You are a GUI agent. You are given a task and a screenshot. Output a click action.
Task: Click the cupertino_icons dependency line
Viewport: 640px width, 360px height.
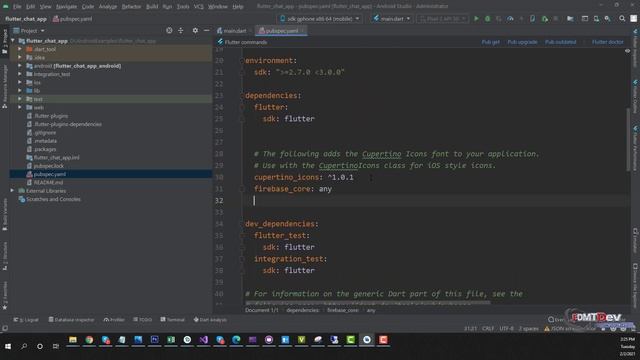click(x=304, y=177)
